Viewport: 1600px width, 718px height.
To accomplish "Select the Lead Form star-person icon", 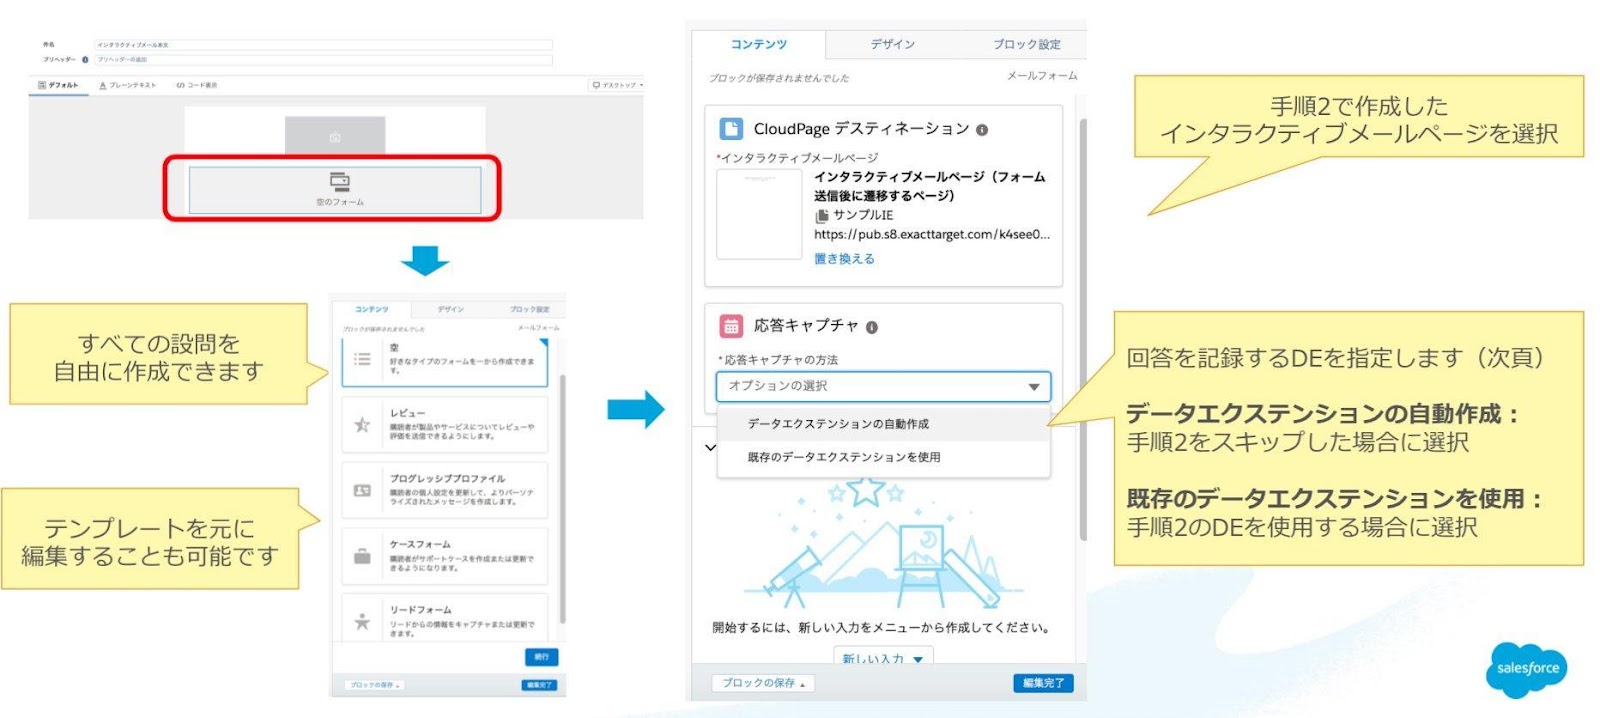I will click(x=362, y=621).
